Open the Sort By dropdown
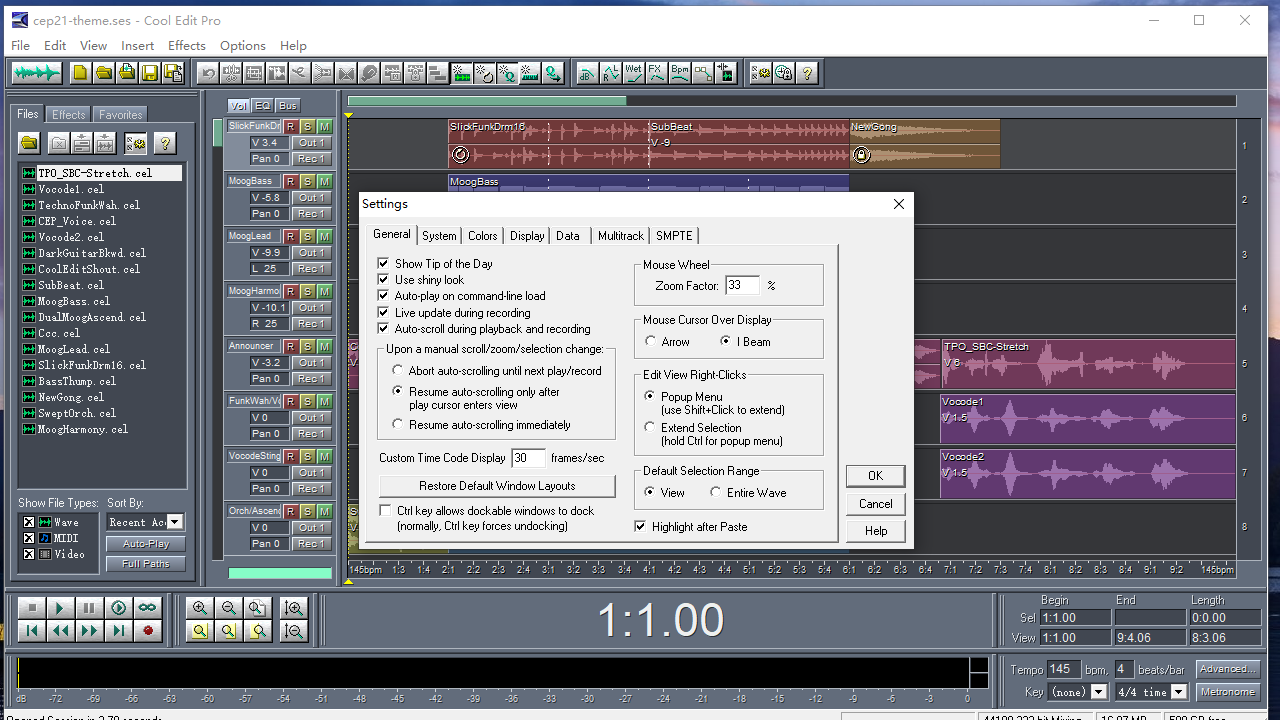Viewport: 1280px width, 720px height. pos(175,522)
